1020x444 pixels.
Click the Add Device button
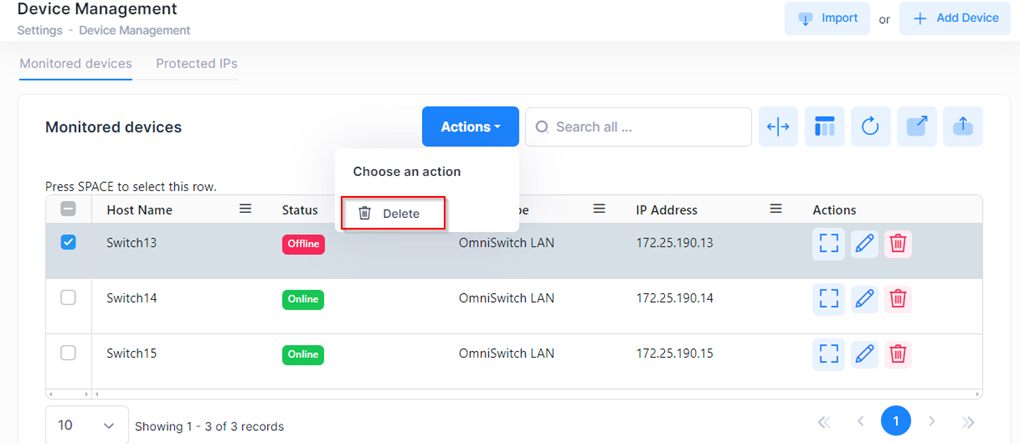pyautogui.click(x=955, y=18)
